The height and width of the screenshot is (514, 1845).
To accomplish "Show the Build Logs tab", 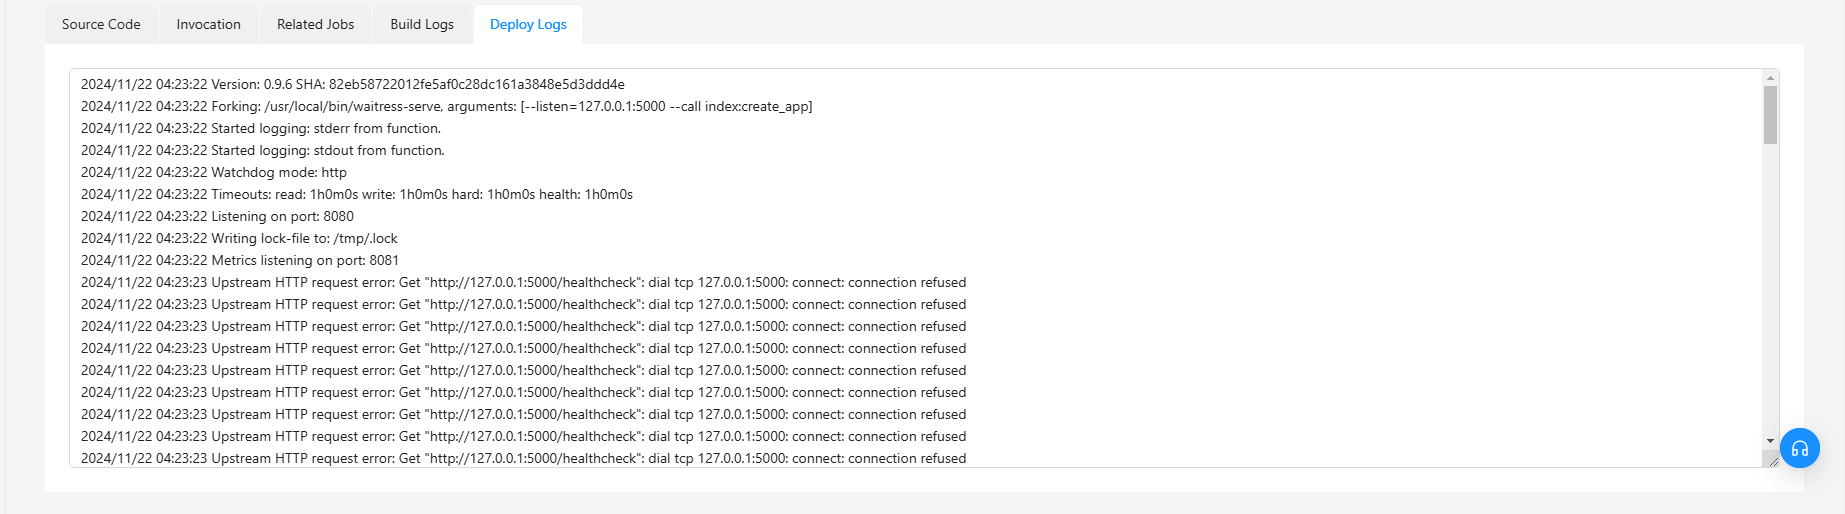I will point(422,24).
